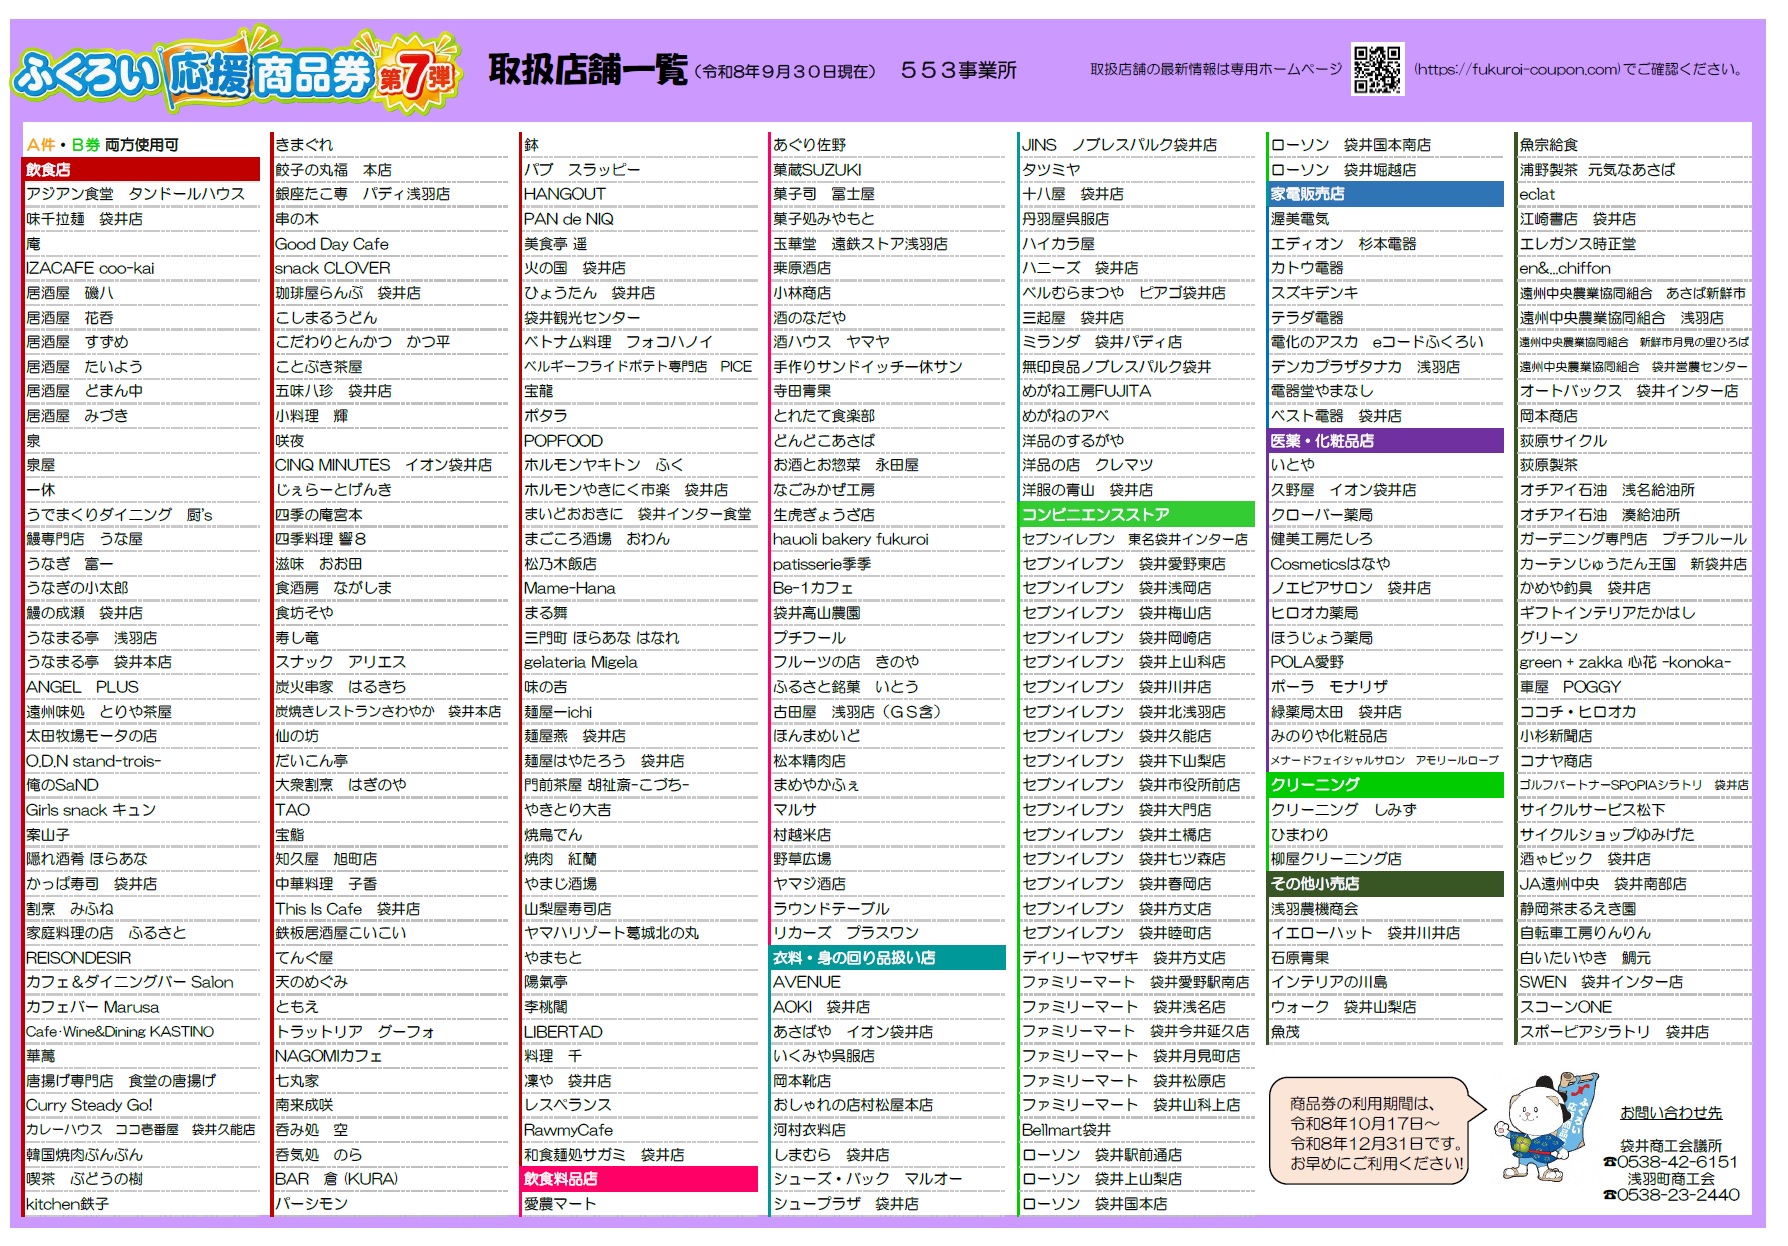This screenshot has height=1246, width=1788.
Task: Click the 医薬・化粧品店 purple header
Action: coord(1386,441)
